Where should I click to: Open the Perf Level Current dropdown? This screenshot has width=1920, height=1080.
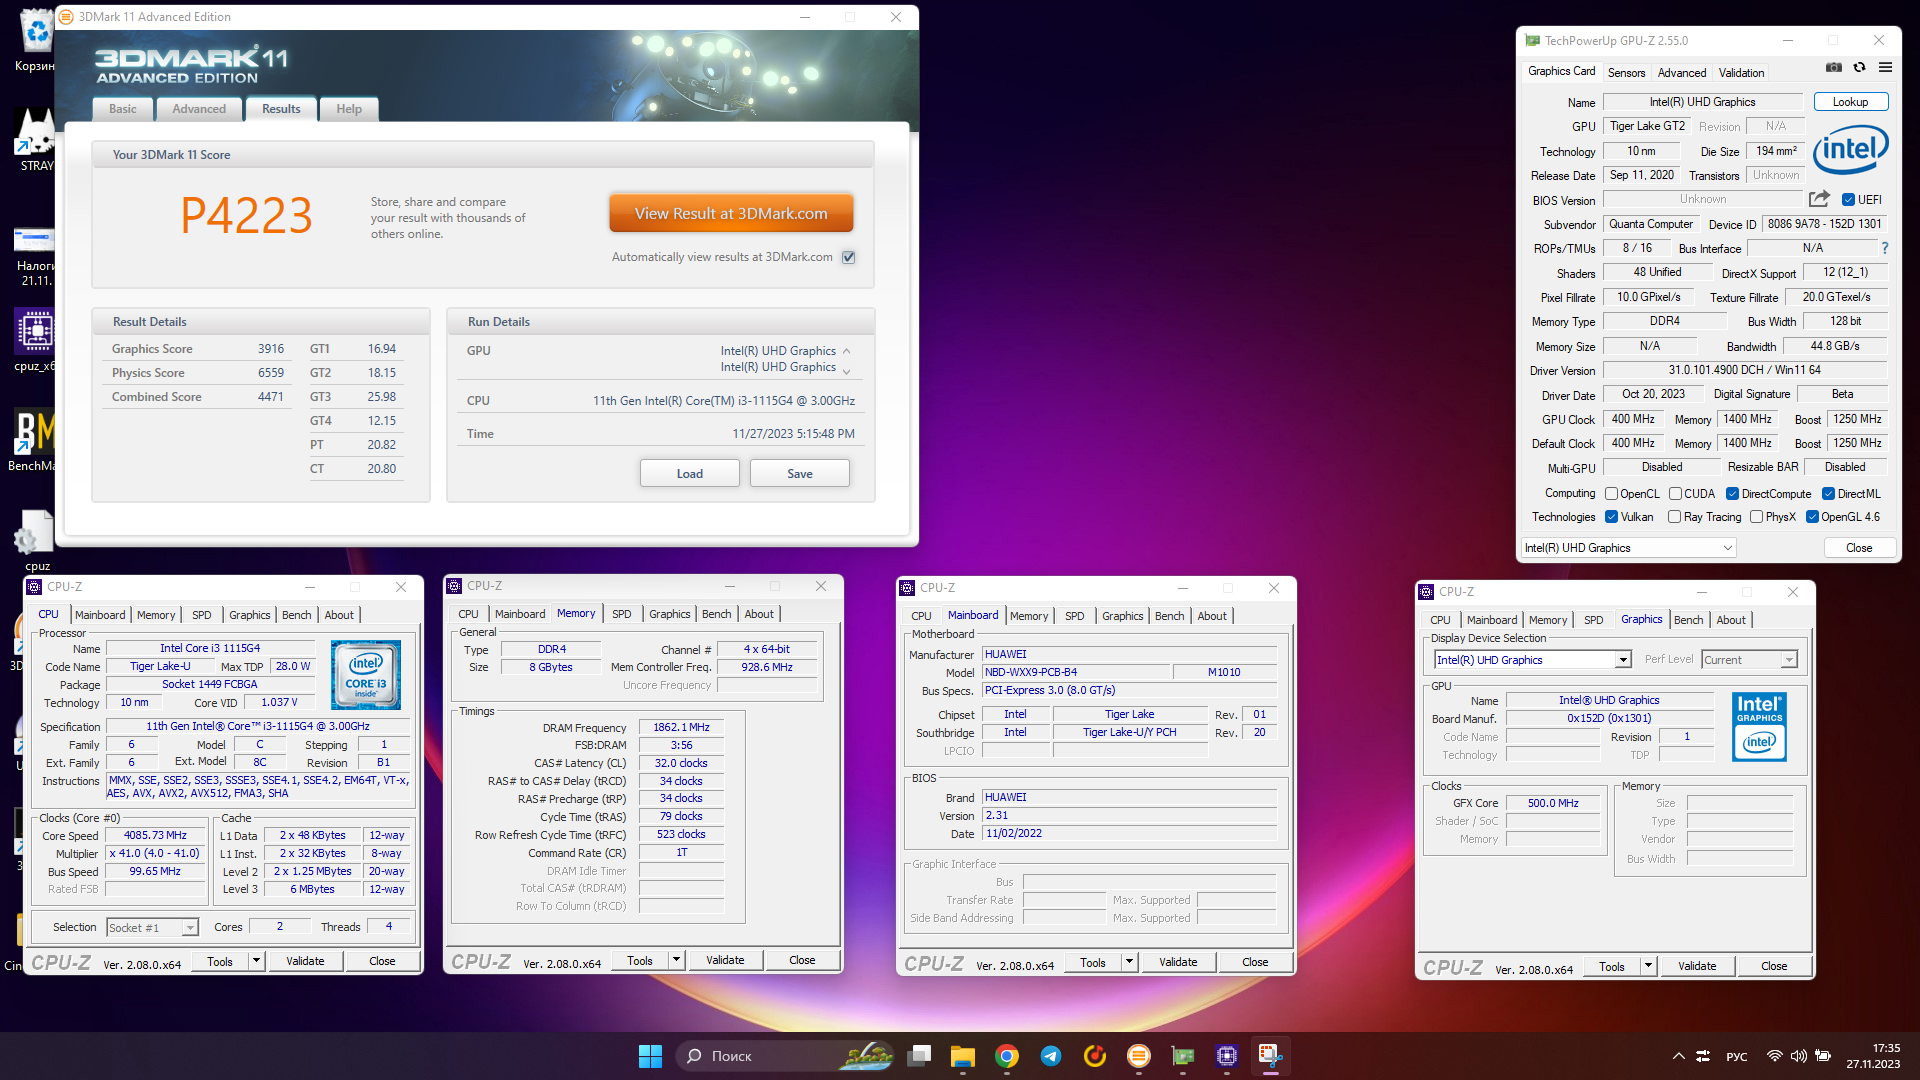coord(1749,660)
